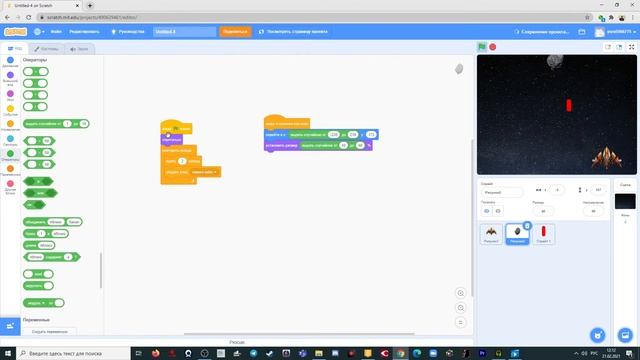Reload the browser page
640x360 pixels.
tap(29, 17)
